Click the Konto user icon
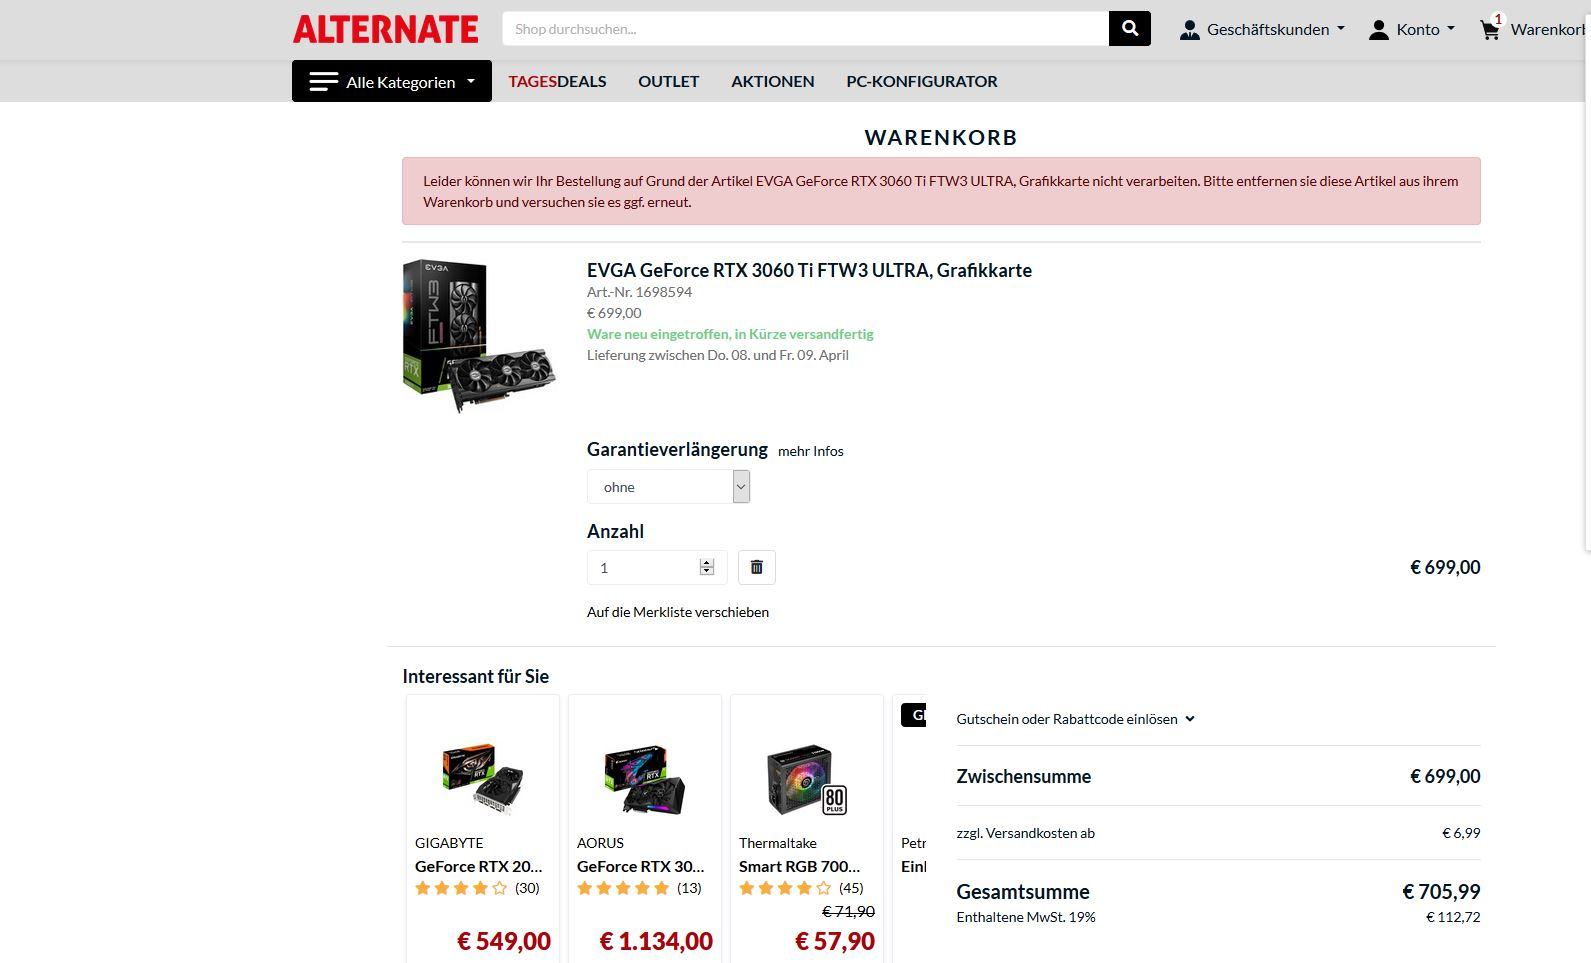Screen dimensions: 1591x963 point(1379,30)
